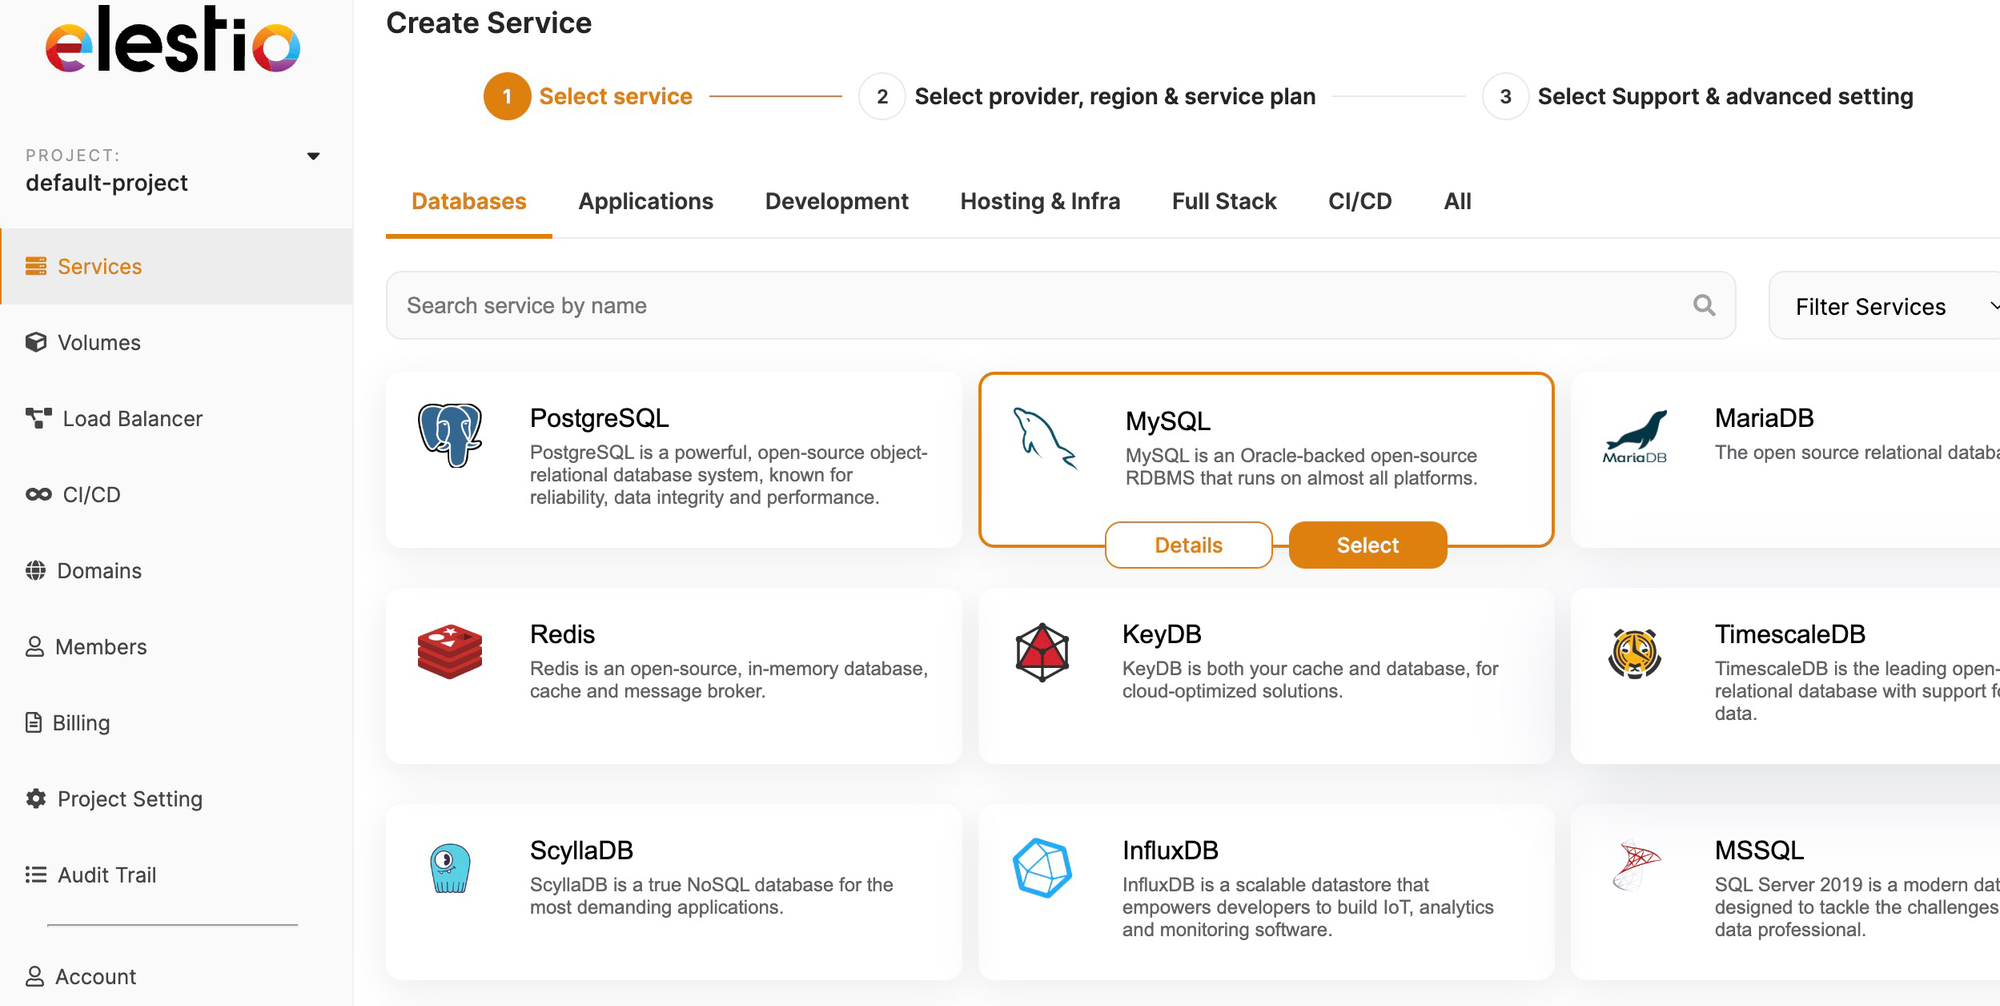Click the search magnifier icon
The height and width of the screenshot is (1006, 2000).
[x=1704, y=305]
